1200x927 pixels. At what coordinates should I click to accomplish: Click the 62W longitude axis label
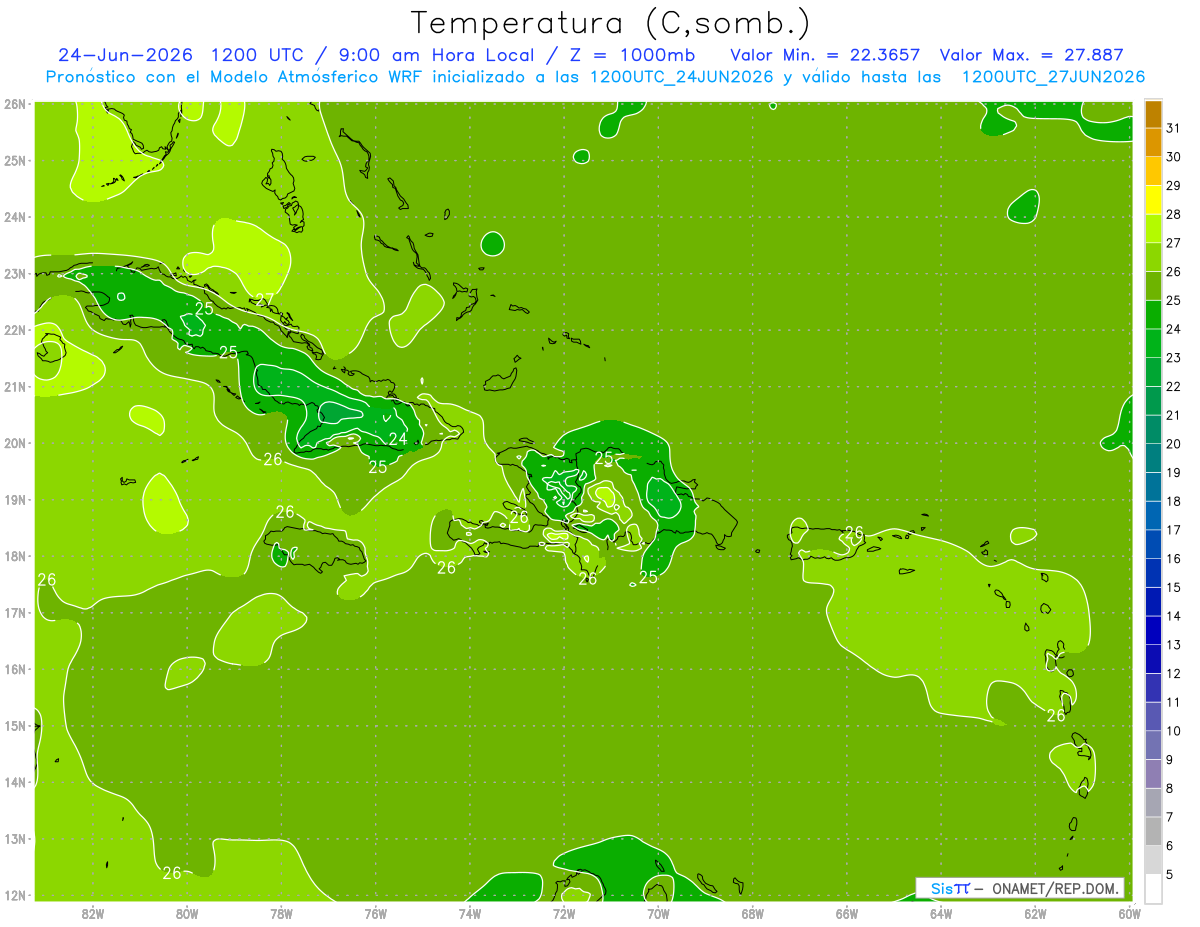point(1035,913)
